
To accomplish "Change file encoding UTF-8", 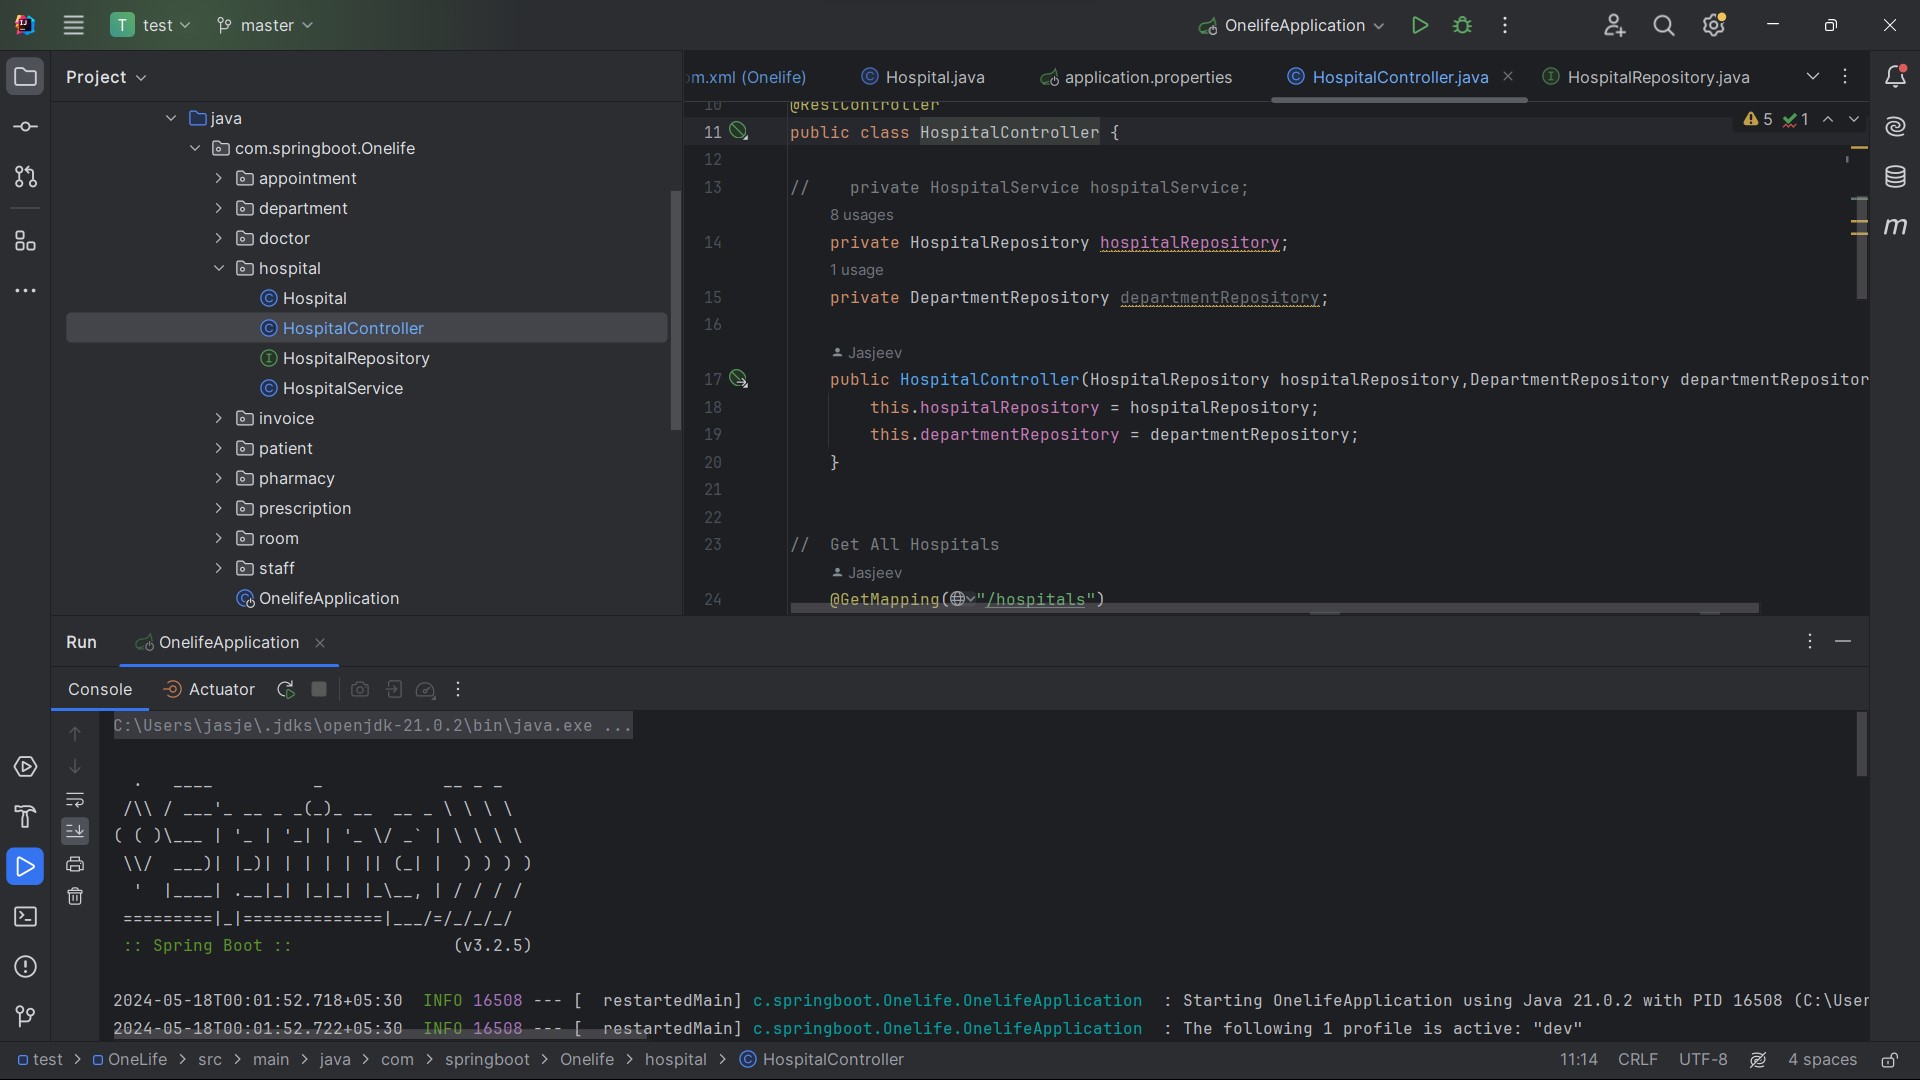I will [1702, 1060].
